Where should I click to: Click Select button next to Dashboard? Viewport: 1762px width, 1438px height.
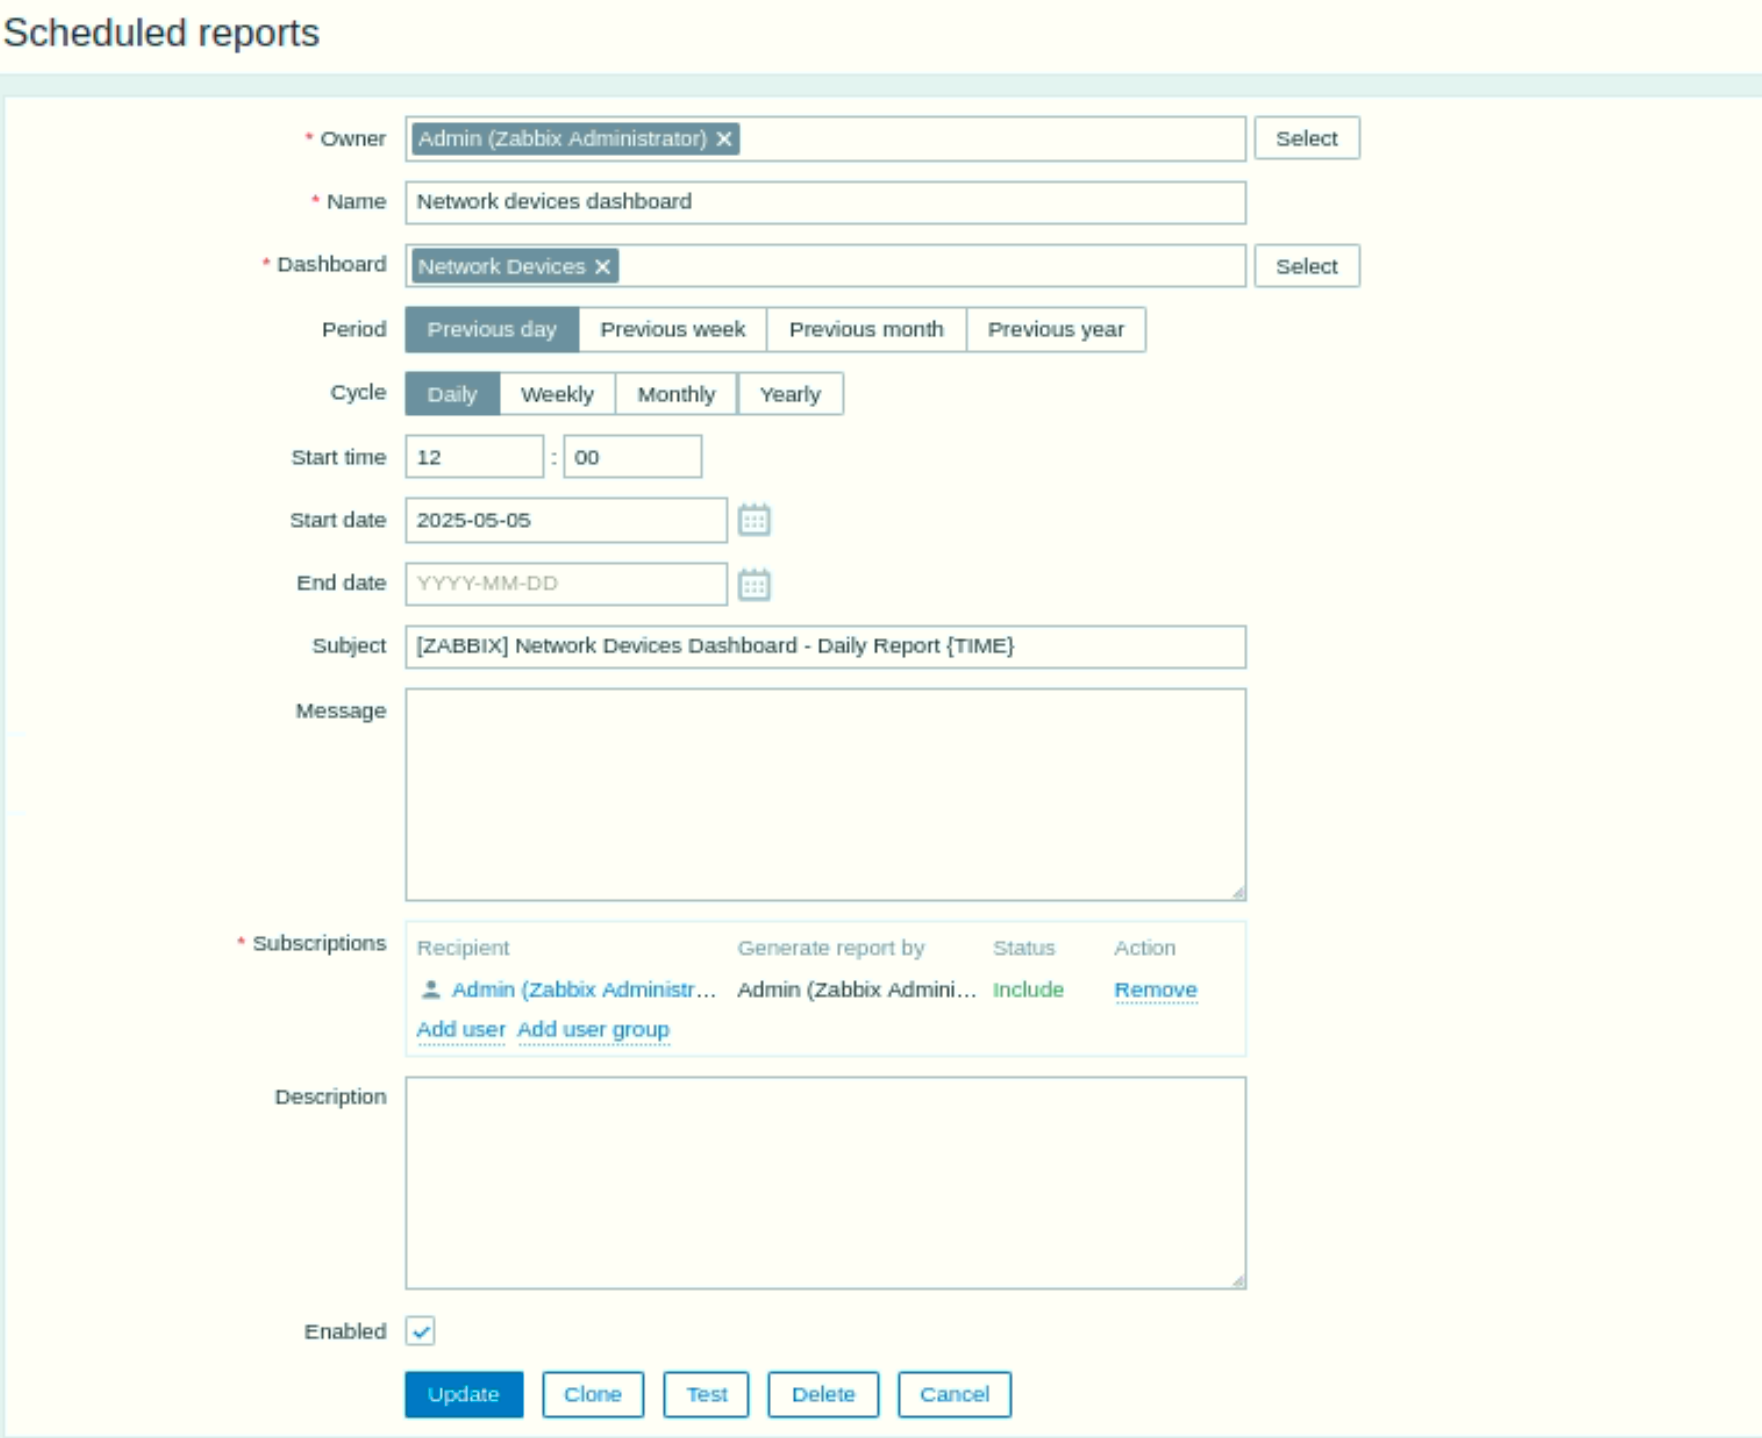click(1306, 267)
